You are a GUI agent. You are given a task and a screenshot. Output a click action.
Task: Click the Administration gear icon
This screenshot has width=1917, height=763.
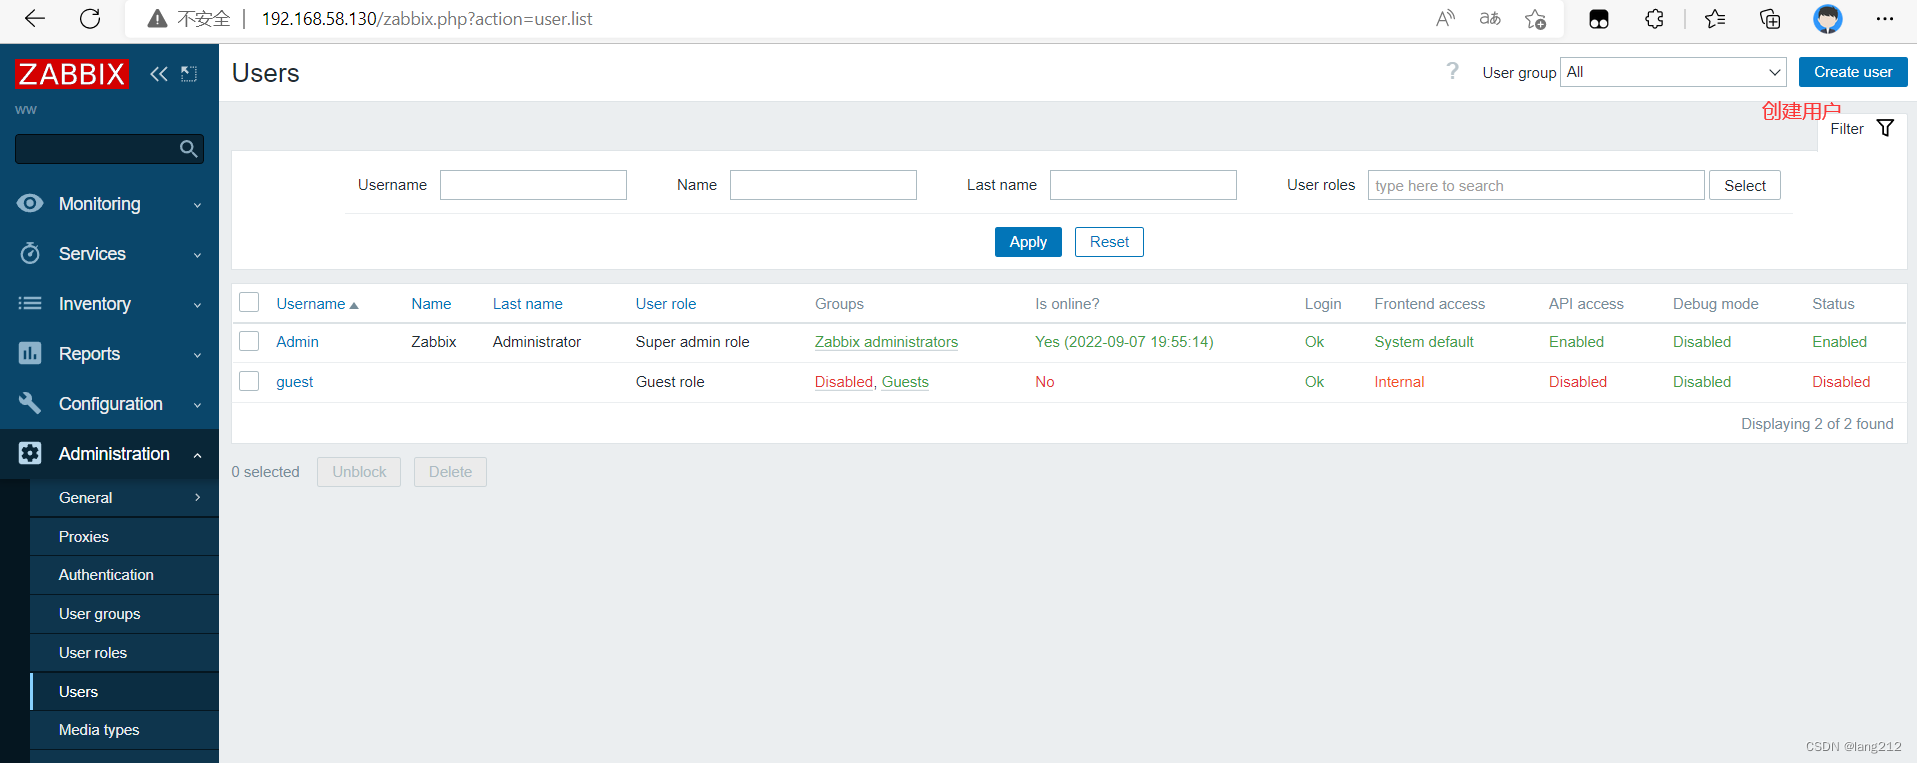pos(30,453)
